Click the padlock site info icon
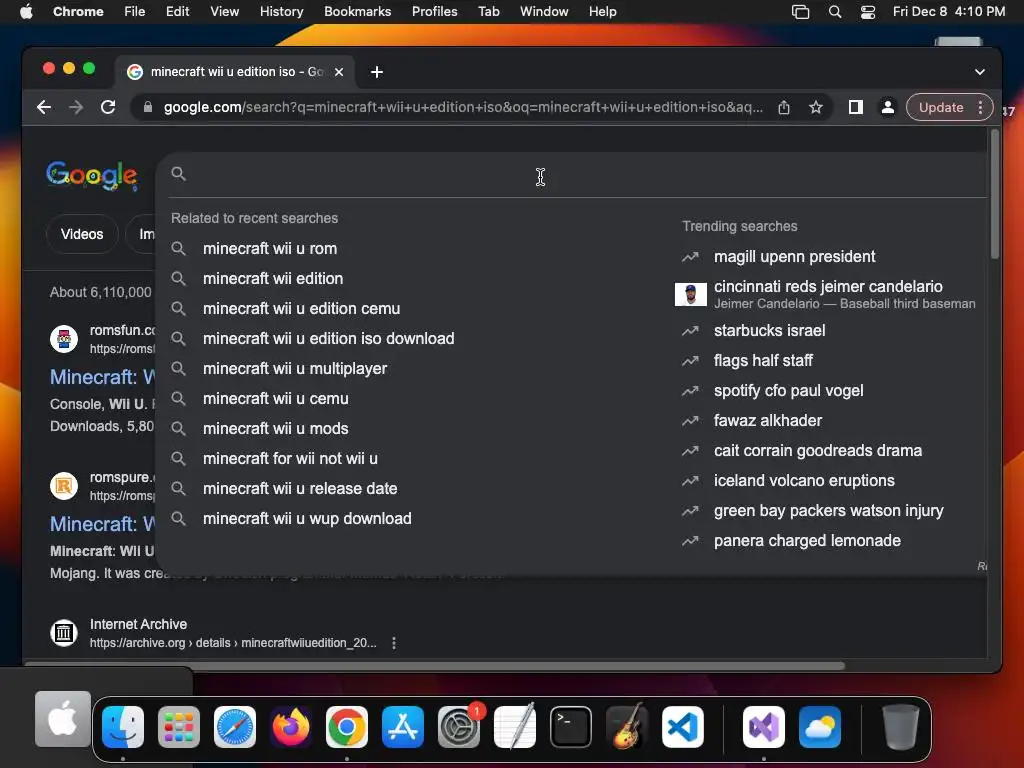This screenshot has height=768, width=1024. click(148, 107)
